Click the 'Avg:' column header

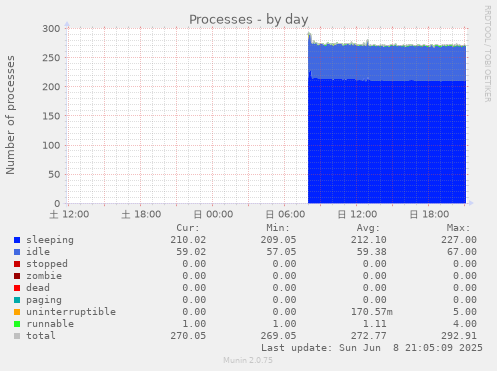368,228
